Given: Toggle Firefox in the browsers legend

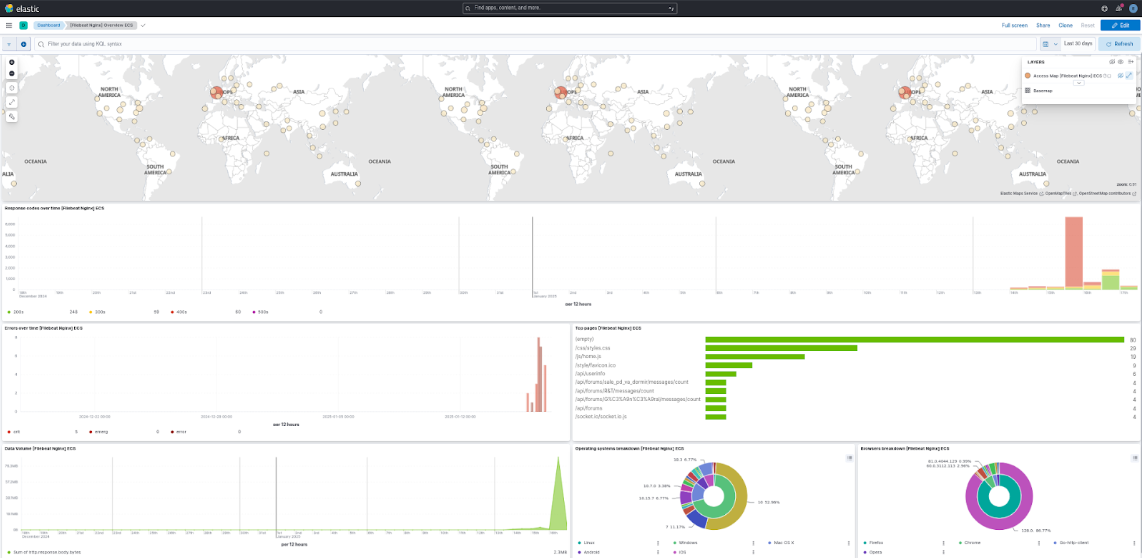Looking at the screenshot, I should coord(875,542).
